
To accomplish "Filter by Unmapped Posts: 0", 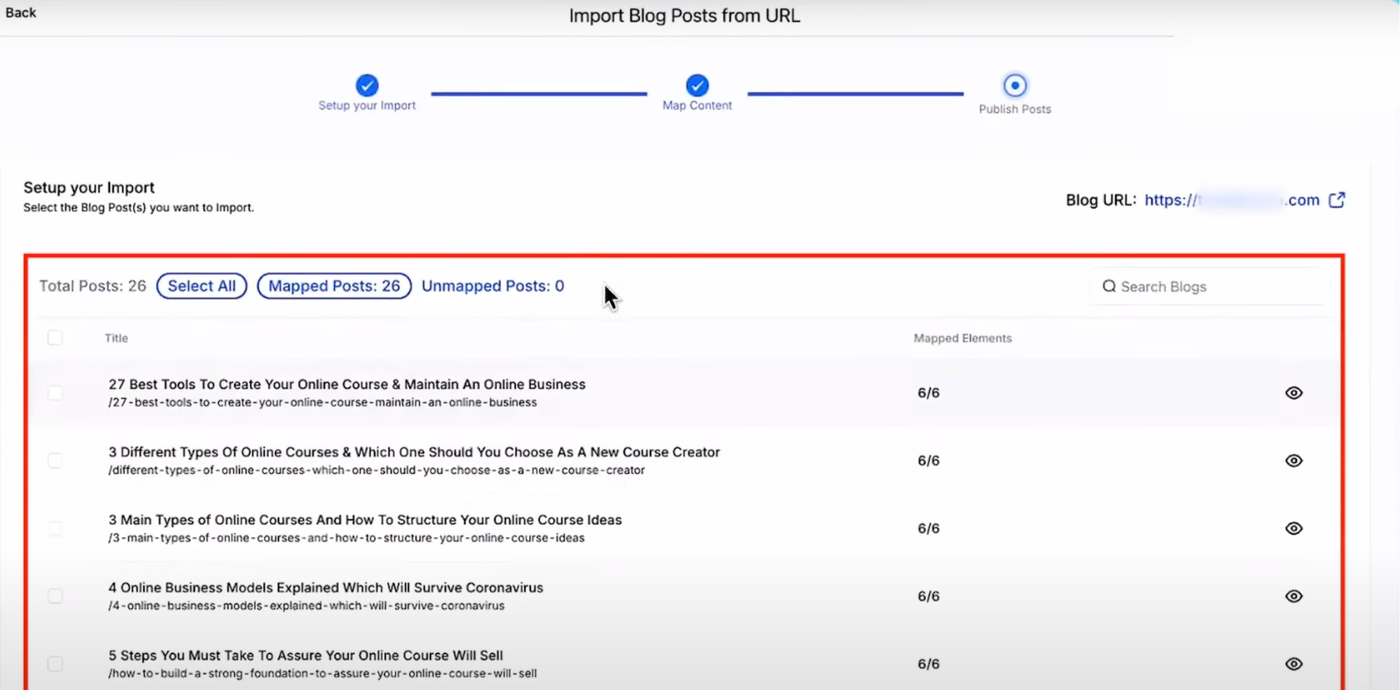I will pos(492,286).
